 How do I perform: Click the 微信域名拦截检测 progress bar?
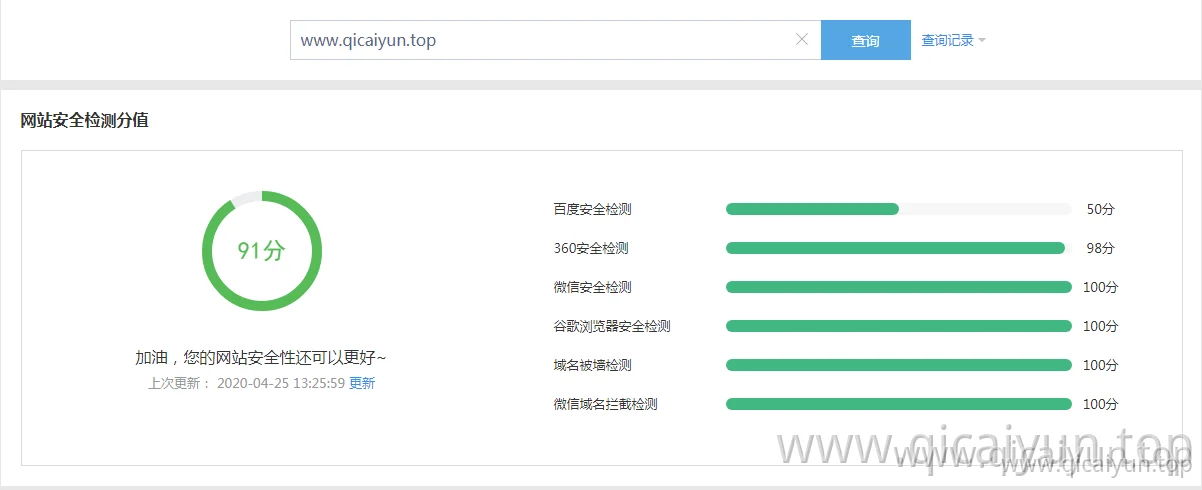coord(899,404)
